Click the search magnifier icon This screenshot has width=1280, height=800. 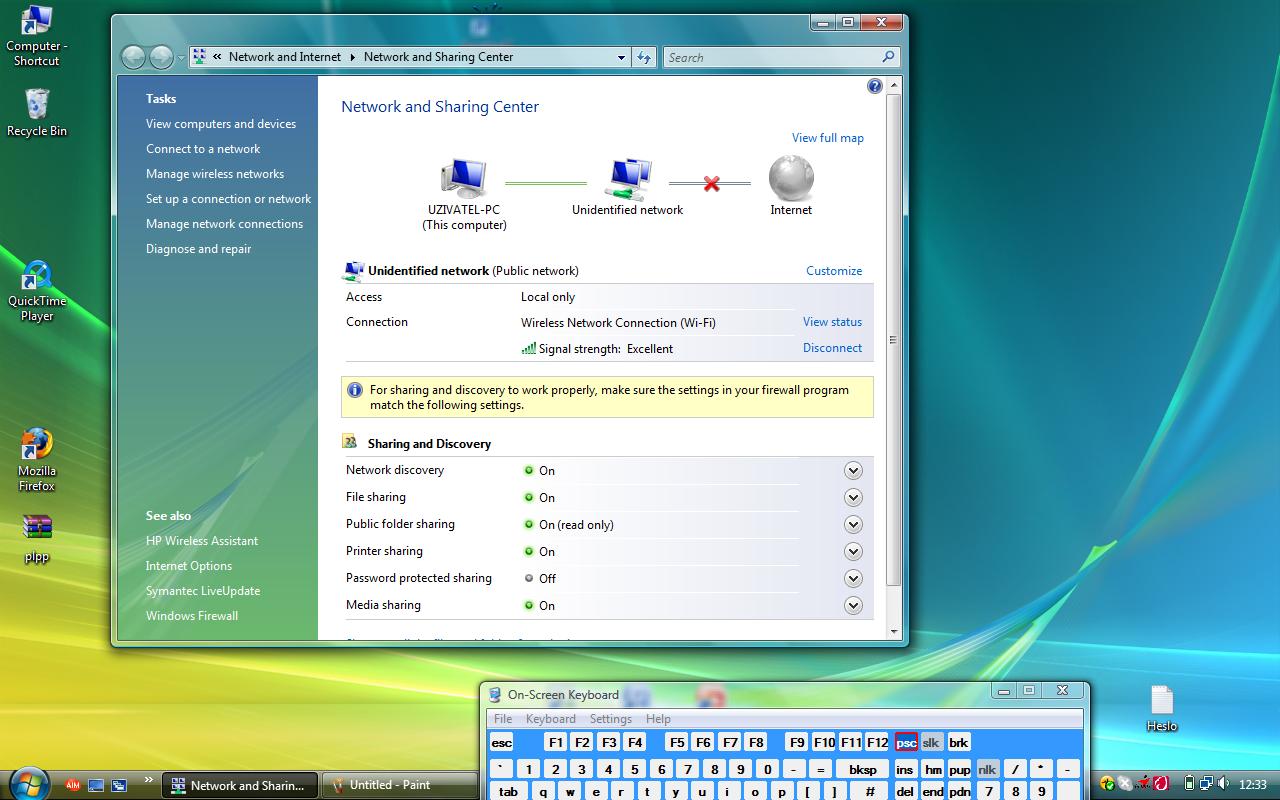click(x=888, y=57)
